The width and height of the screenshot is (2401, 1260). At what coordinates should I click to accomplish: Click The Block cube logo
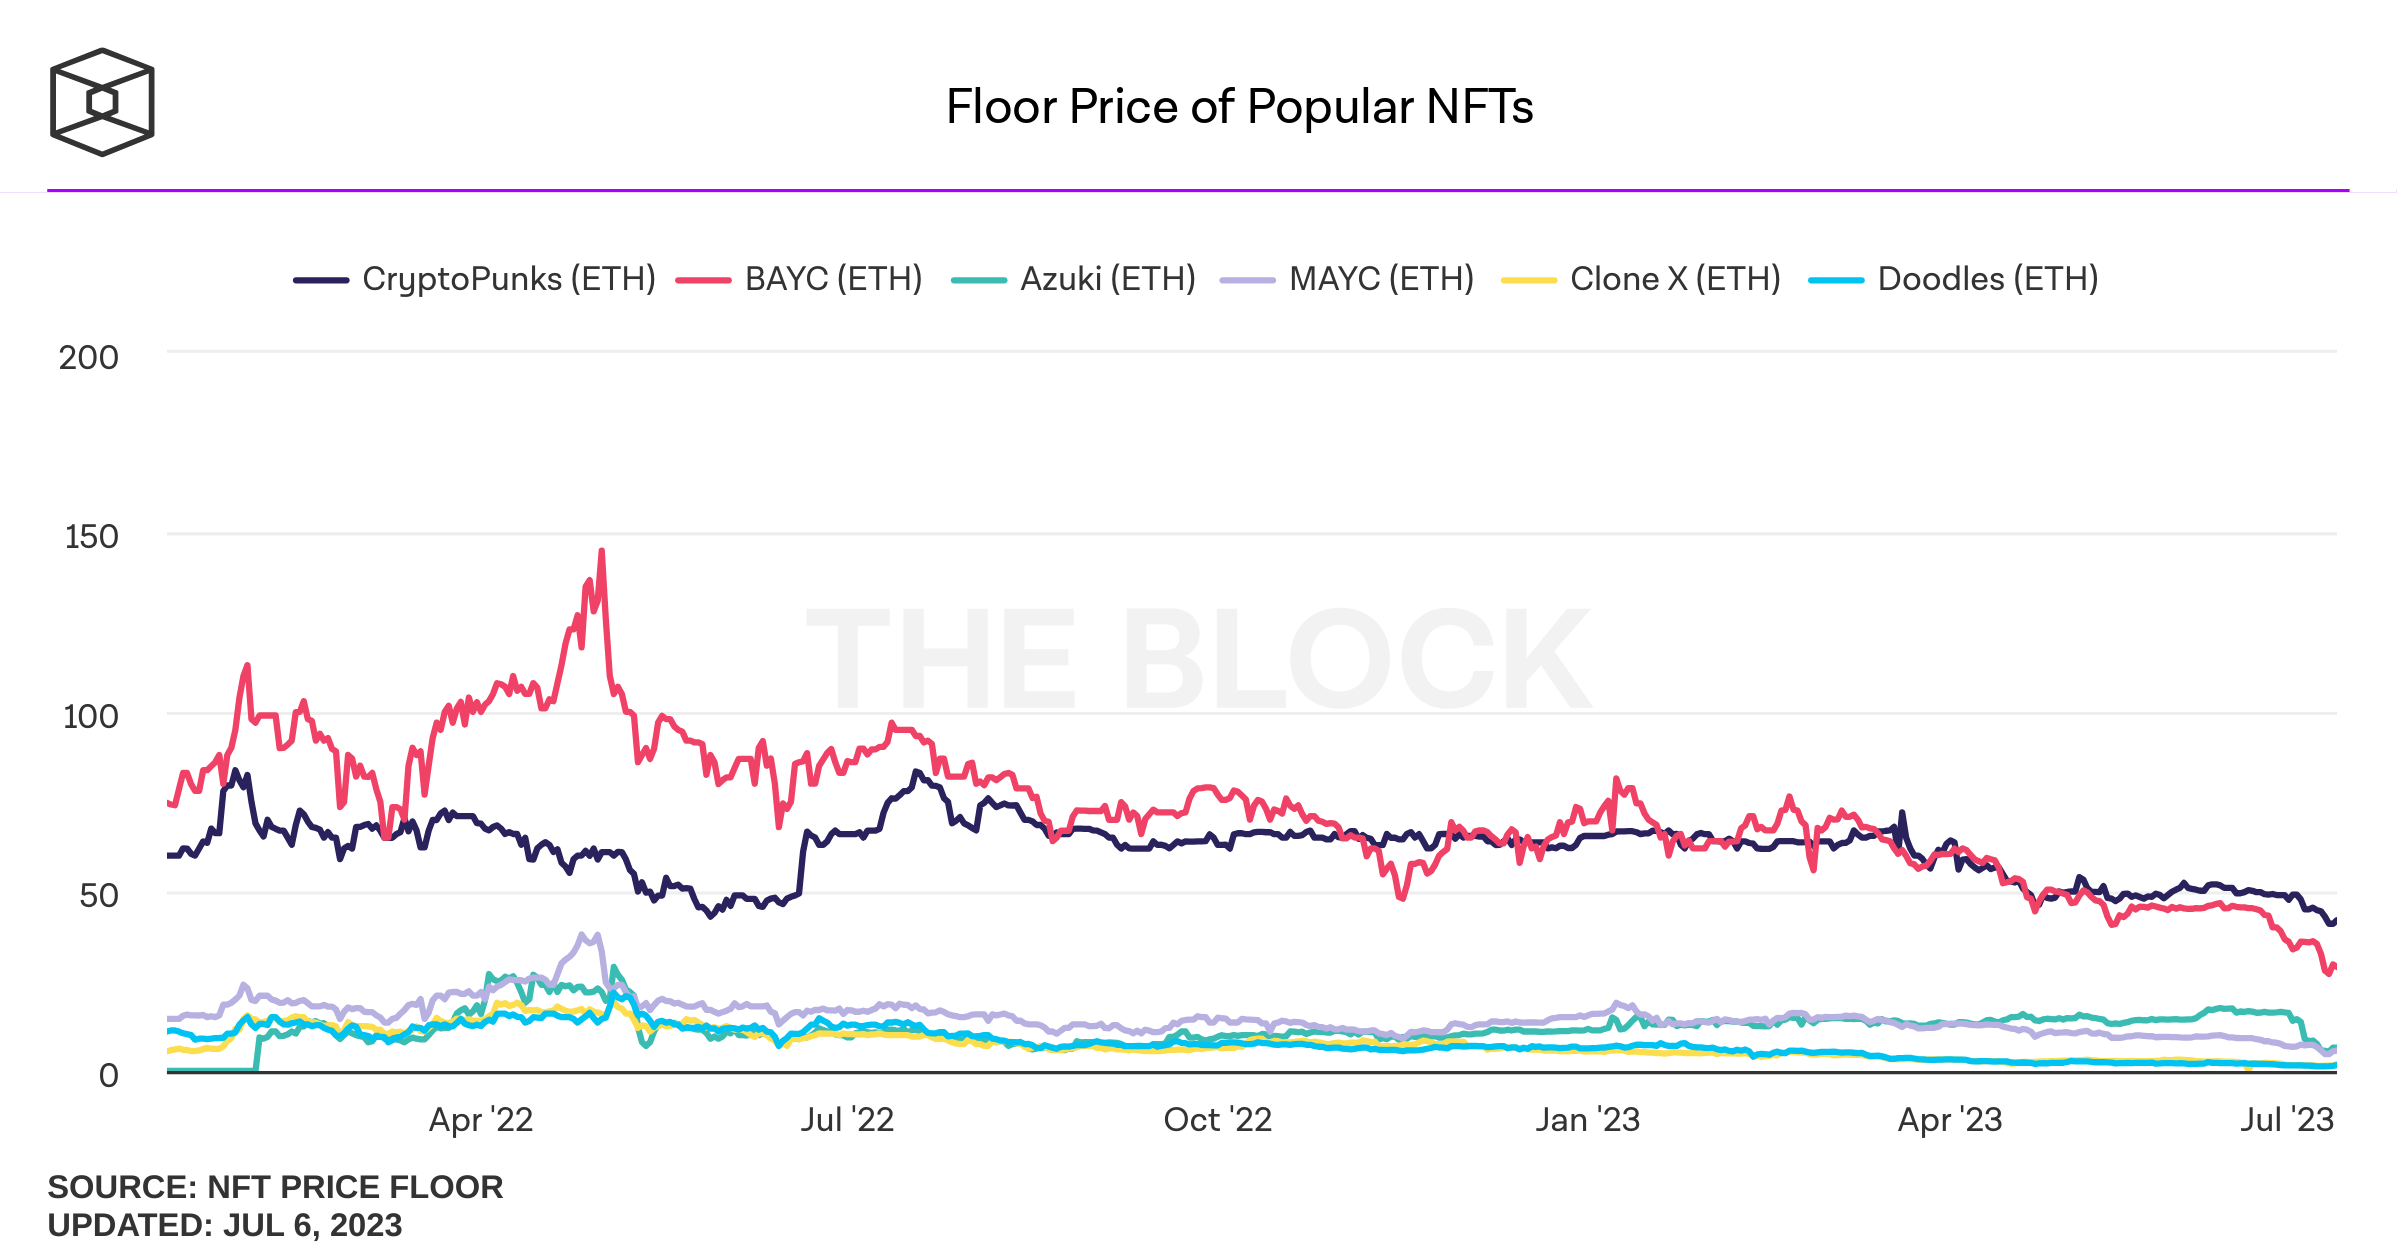click(x=102, y=102)
